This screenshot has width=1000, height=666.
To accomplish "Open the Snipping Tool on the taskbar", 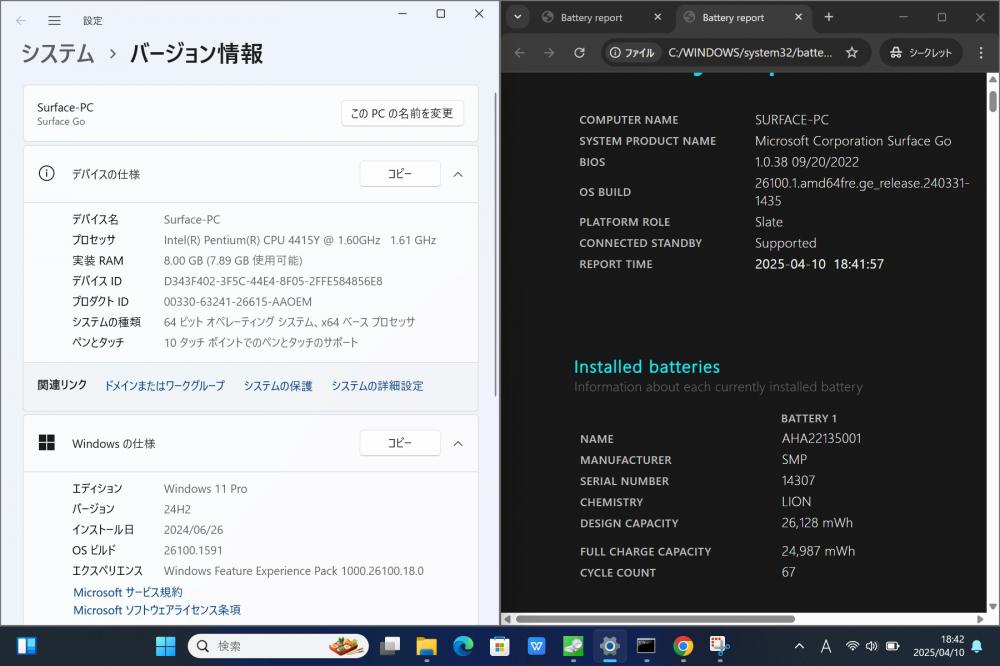I will 719,646.
